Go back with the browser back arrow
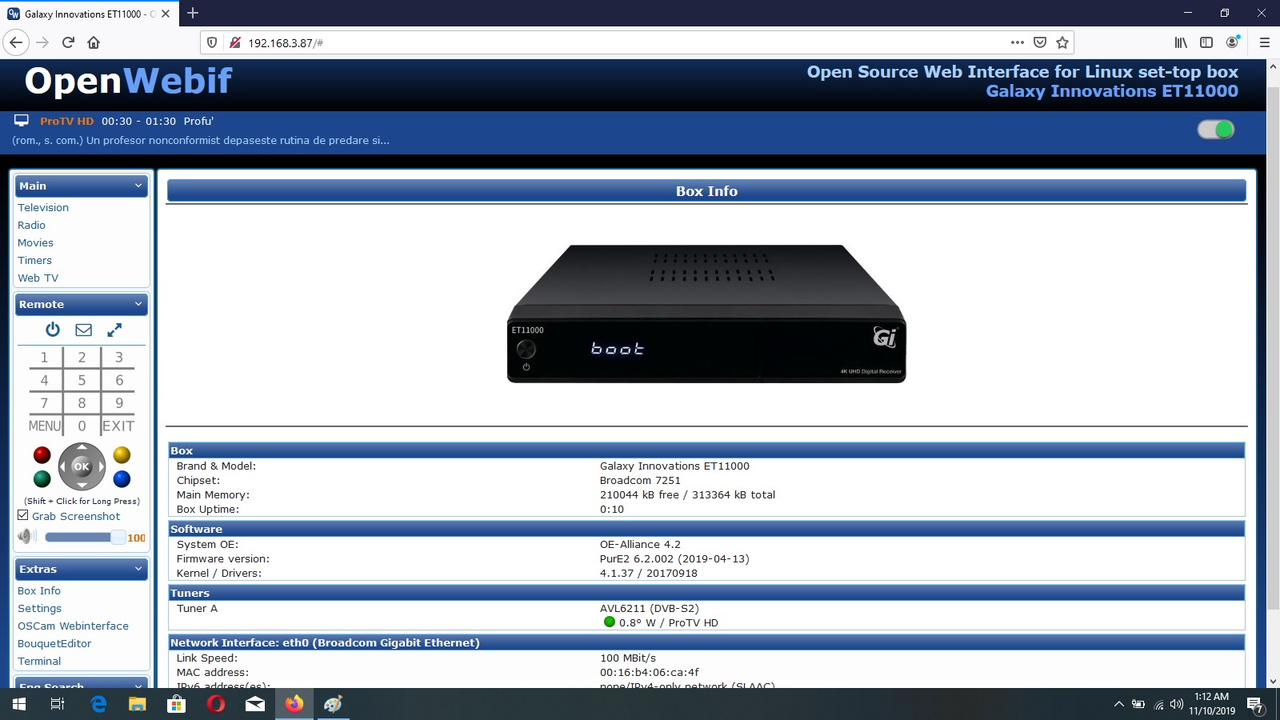This screenshot has width=1280, height=720. click(x=16, y=43)
